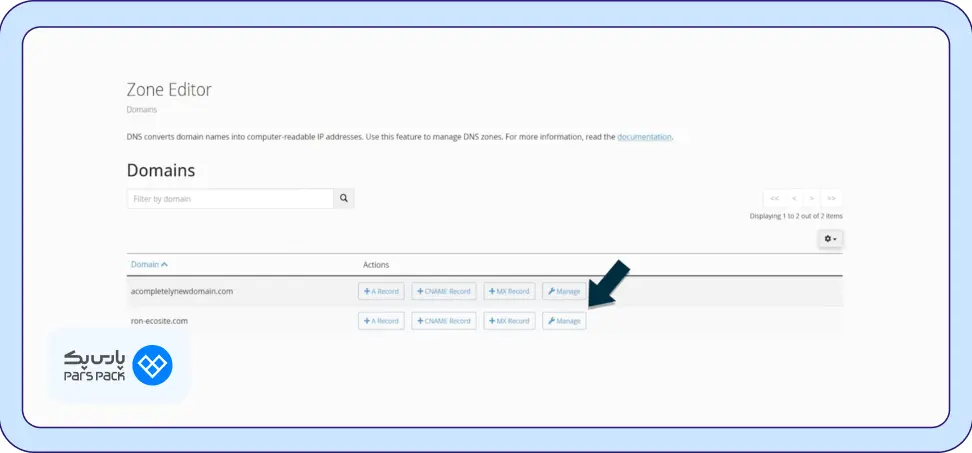
Task: Click Manage for ron-ecosite.com
Action: tap(564, 321)
